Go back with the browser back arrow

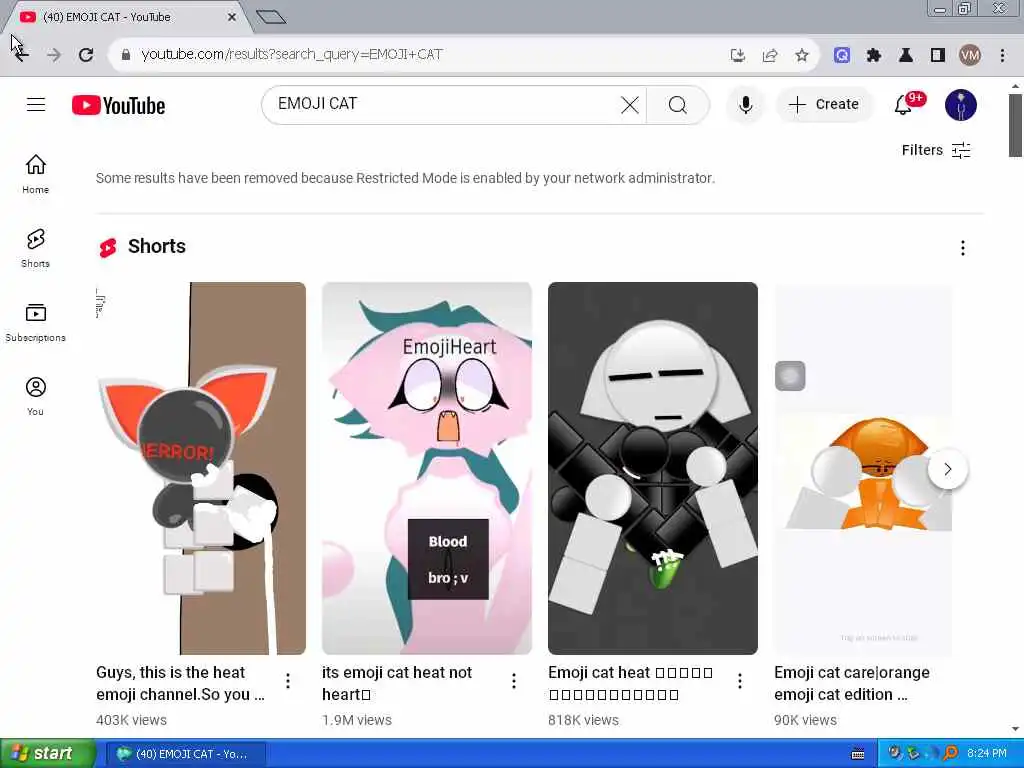pyautogui.click(x=22, y=55)
